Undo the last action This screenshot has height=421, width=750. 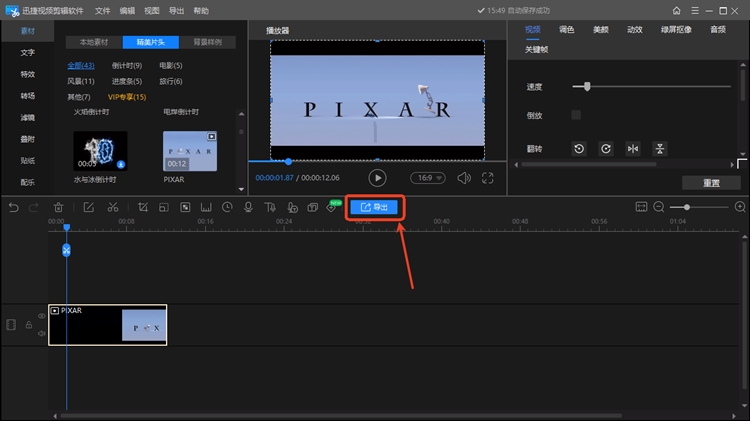click(x=14, y=207)
